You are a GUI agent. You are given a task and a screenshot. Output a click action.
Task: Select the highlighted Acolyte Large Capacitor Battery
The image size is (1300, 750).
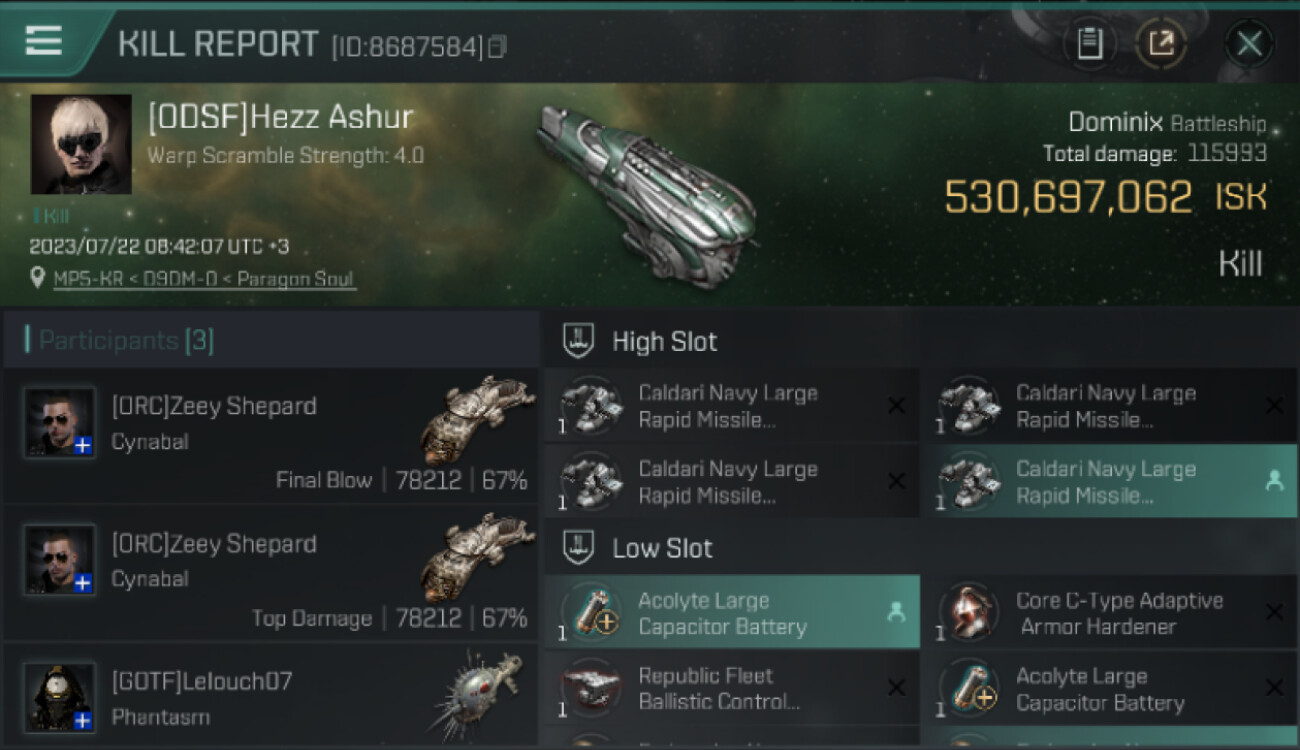732,613
